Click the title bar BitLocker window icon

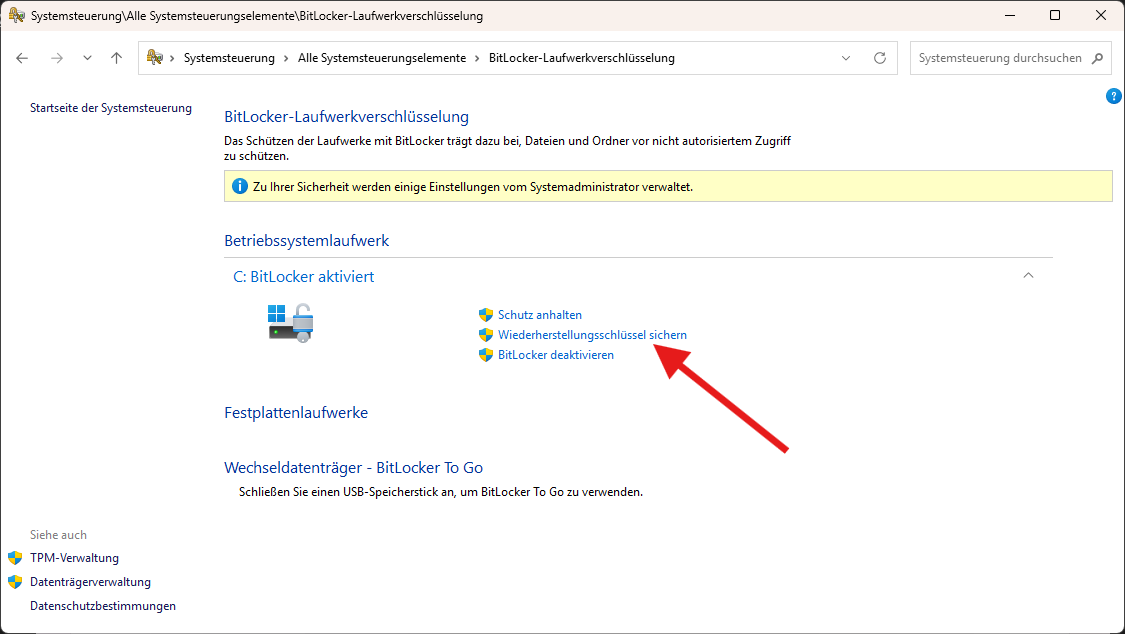[x=17, y=15]
